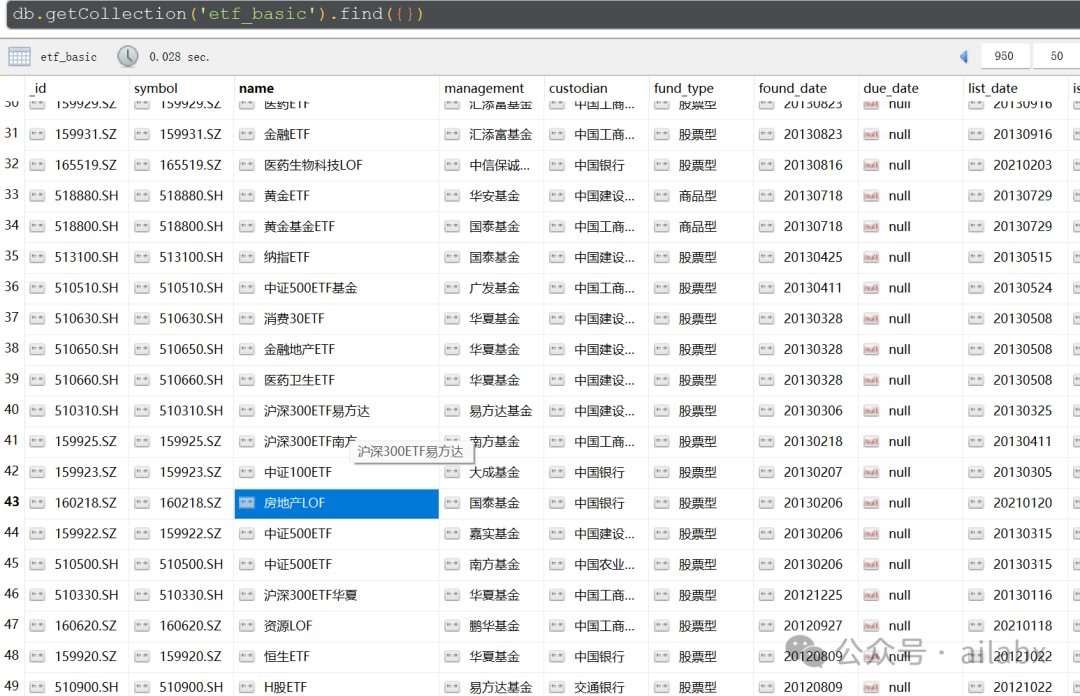The image size is (1080, 696).
Task: Click the name column header
Action: (257, 88)
